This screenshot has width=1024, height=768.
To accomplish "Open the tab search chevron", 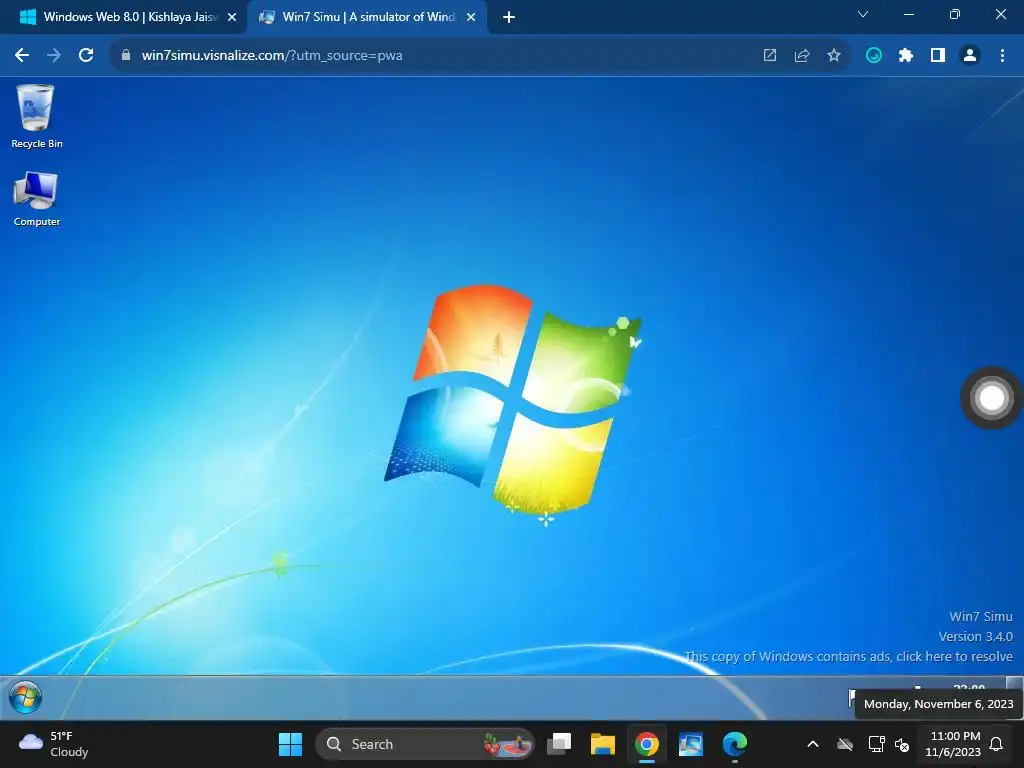I will tap(863, 14).
